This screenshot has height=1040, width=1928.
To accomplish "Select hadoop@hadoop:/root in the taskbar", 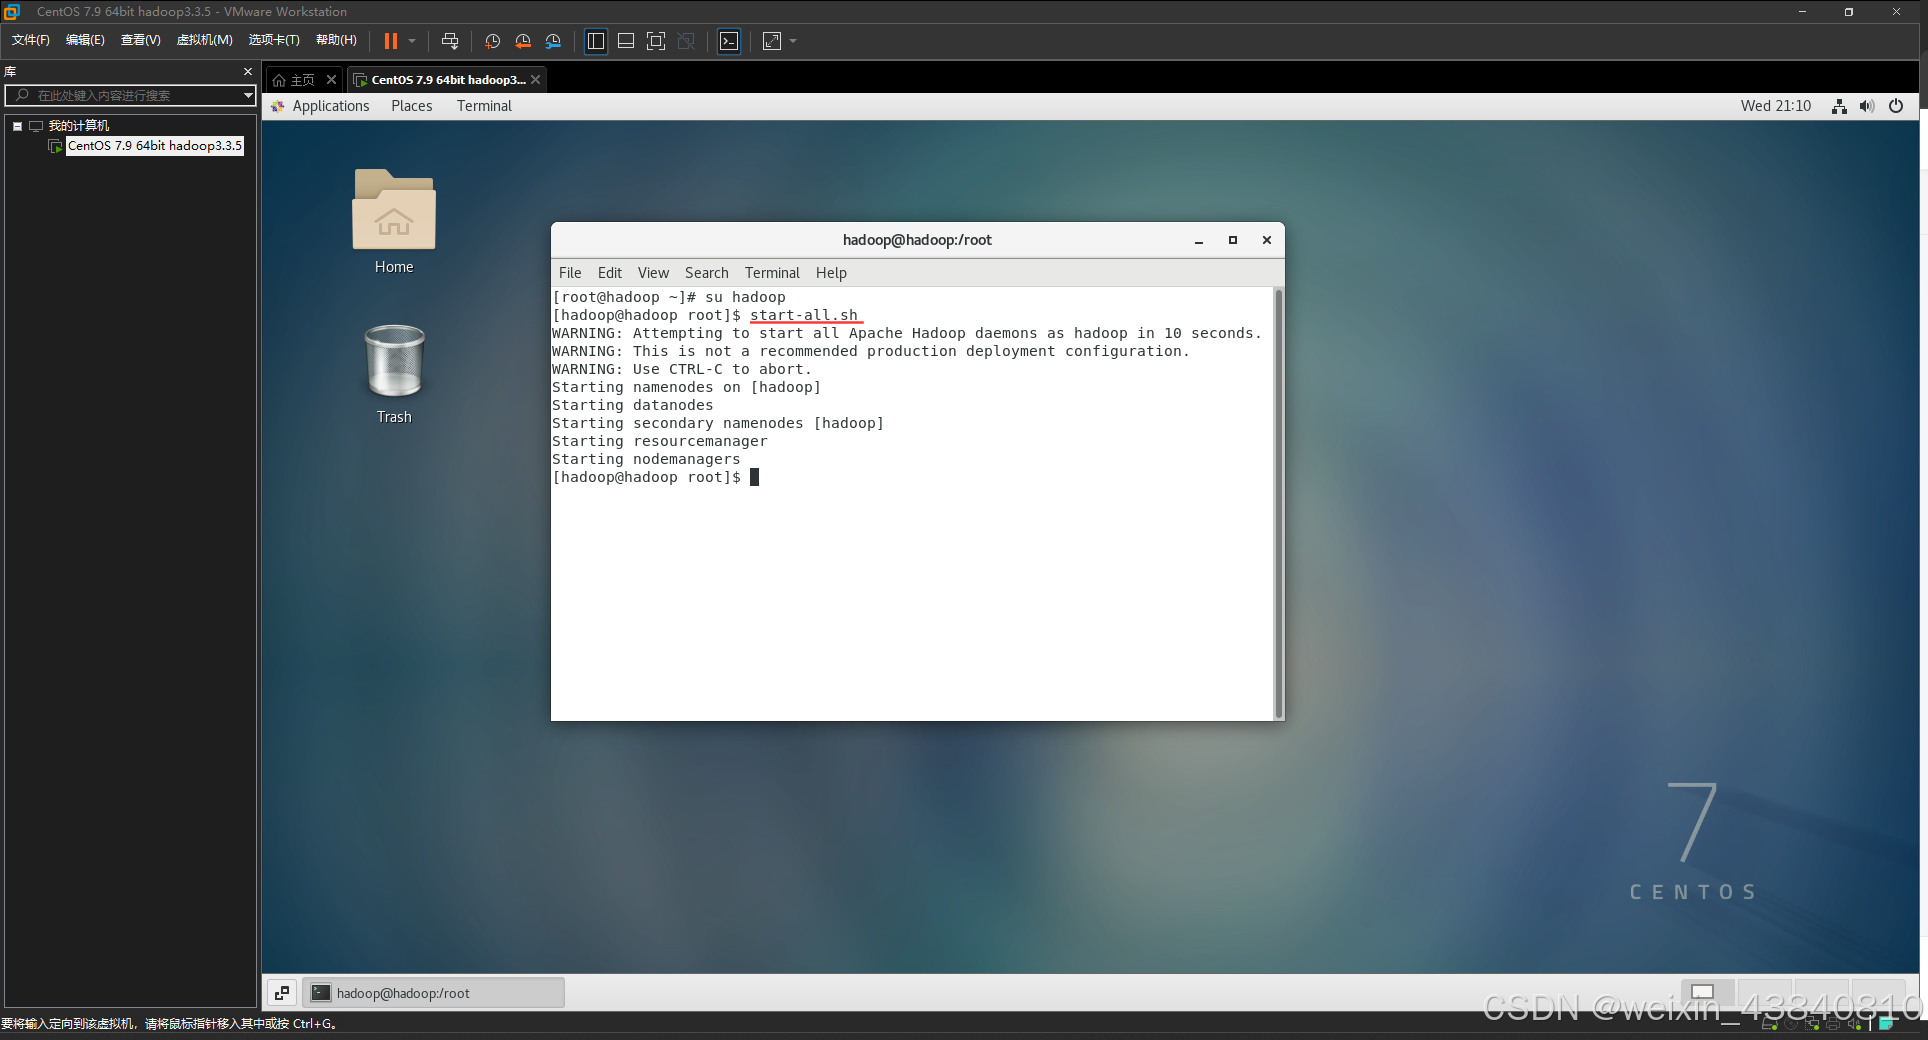I will coord(434,992).
